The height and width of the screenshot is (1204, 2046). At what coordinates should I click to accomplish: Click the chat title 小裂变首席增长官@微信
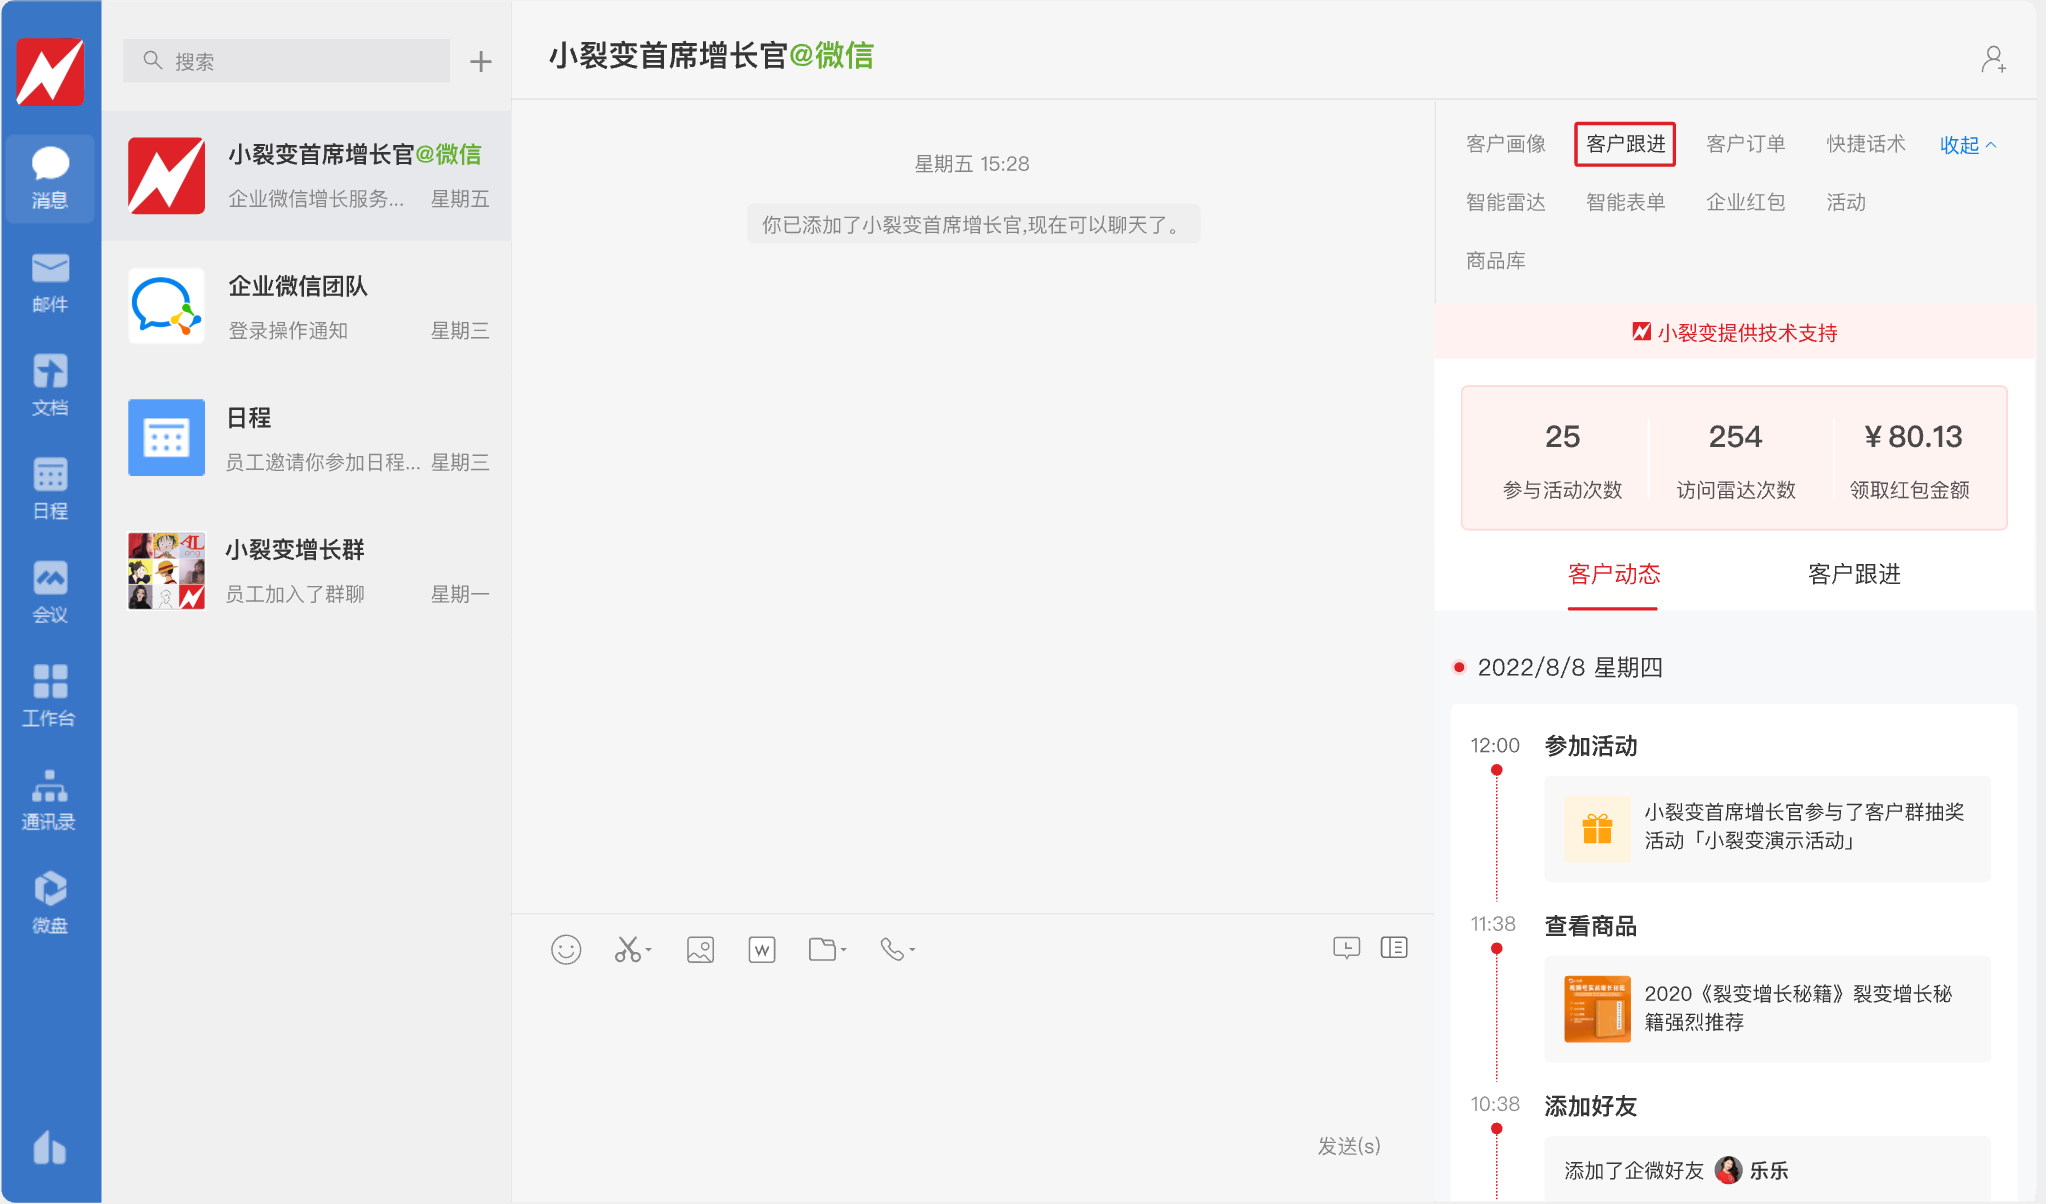711,56
